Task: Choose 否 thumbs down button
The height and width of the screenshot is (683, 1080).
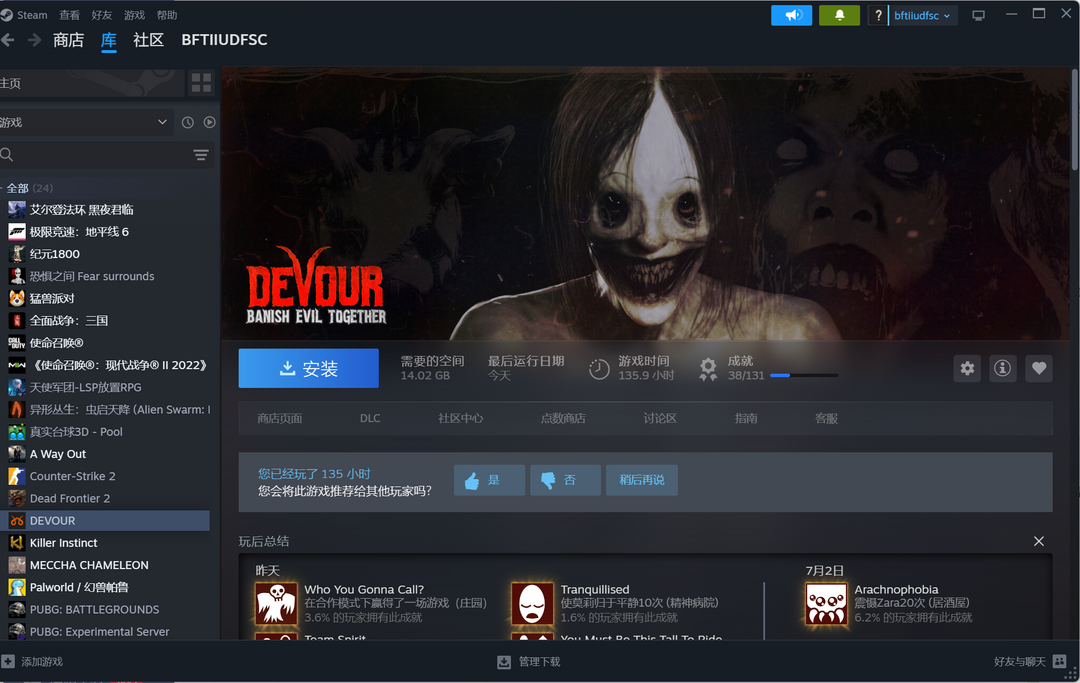Action: [x=565, y=480]
